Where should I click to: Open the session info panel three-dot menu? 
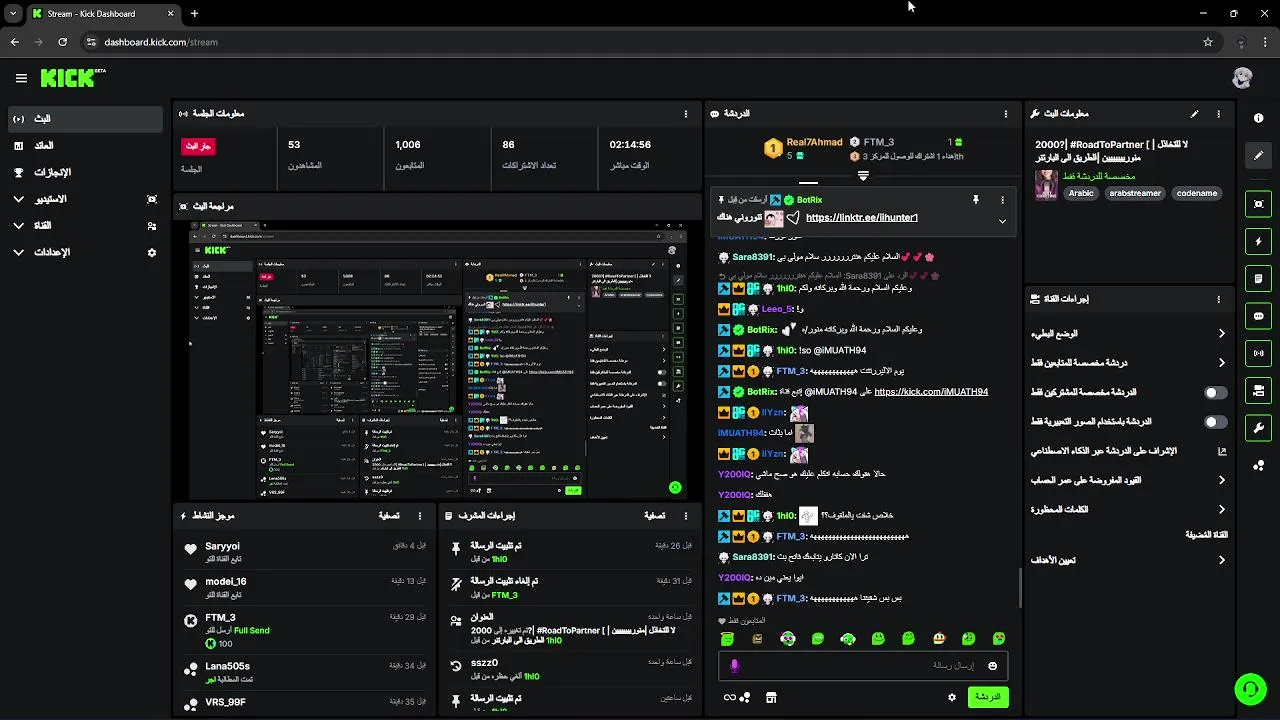pos(686,114)
